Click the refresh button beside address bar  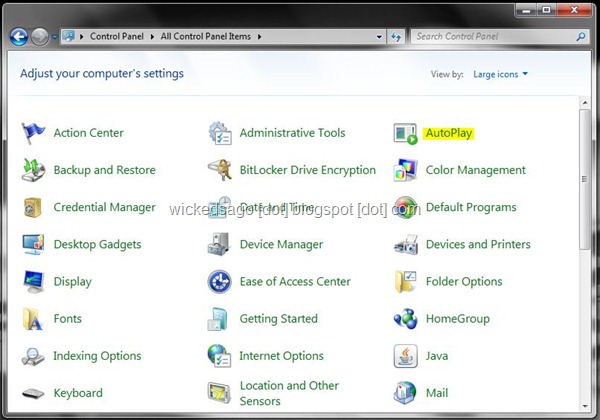[x=396, y=37]
